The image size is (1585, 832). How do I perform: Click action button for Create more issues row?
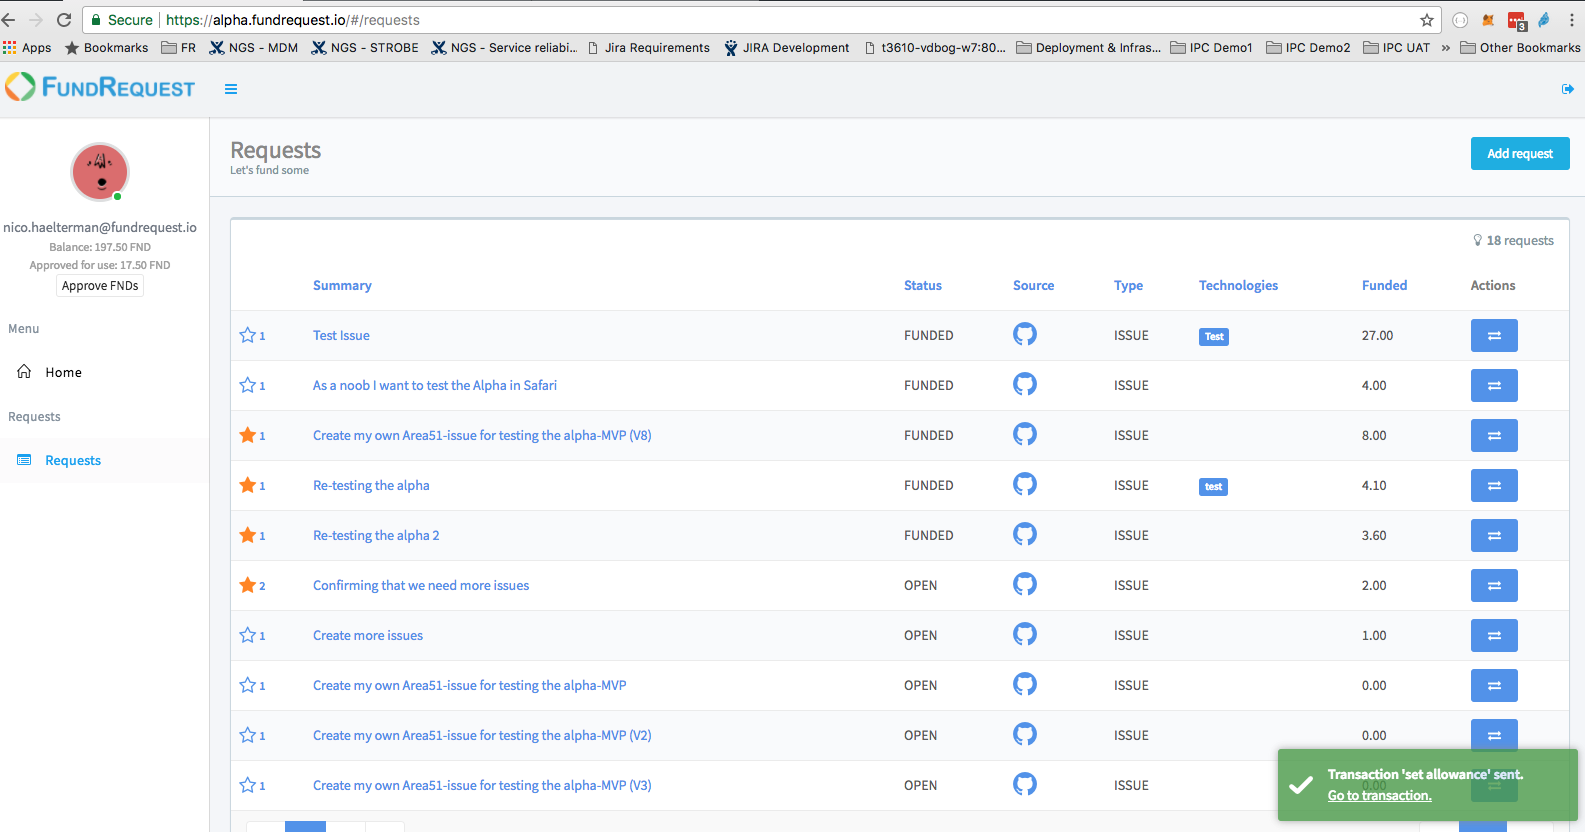tap(1494, 636)
